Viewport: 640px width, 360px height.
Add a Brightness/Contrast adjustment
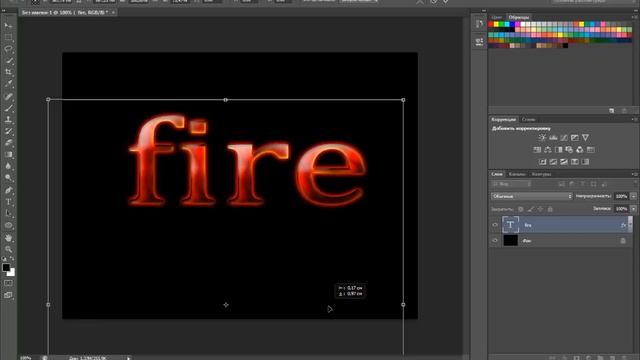(x=542, y=138)
